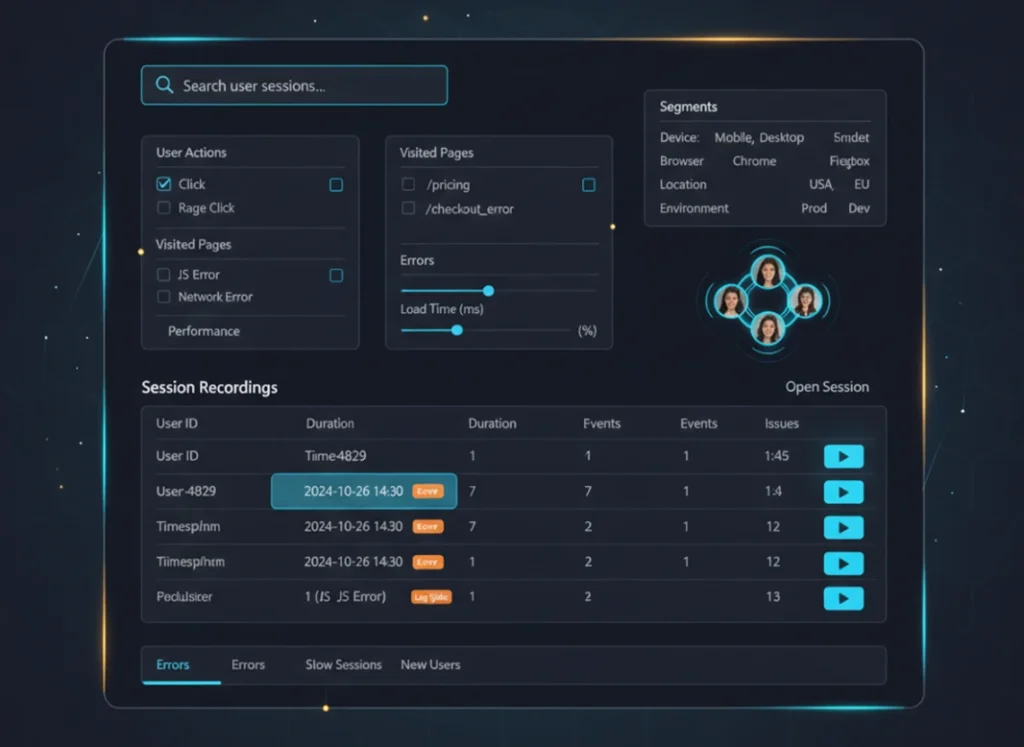Play the session with 1:45 issues
Screen dimensions: 1024x747
click(x=843, y=457)
